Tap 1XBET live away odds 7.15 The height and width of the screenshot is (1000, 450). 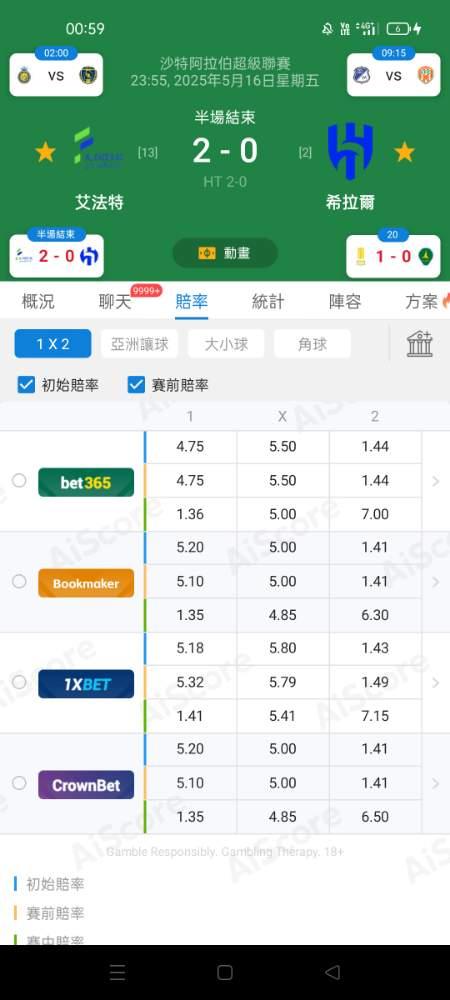(375, 716)
